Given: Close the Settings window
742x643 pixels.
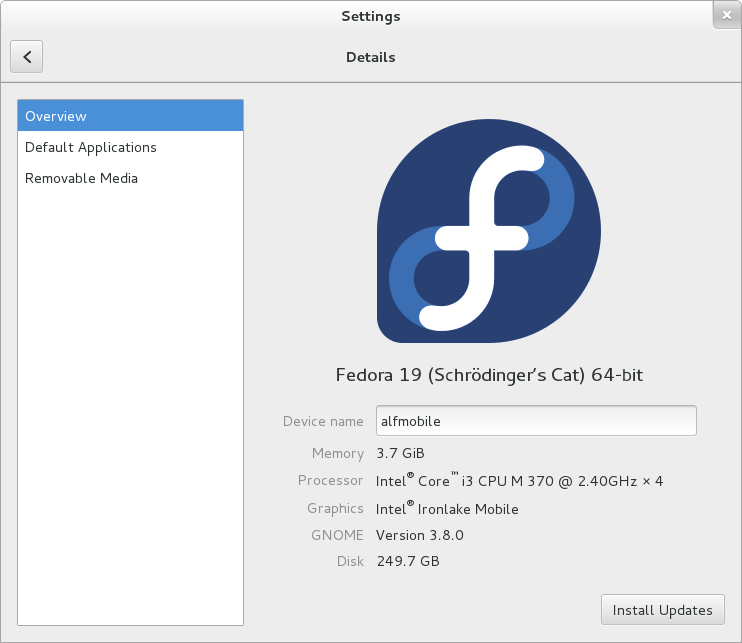Looking at the screenshot, I should (727, 15).
